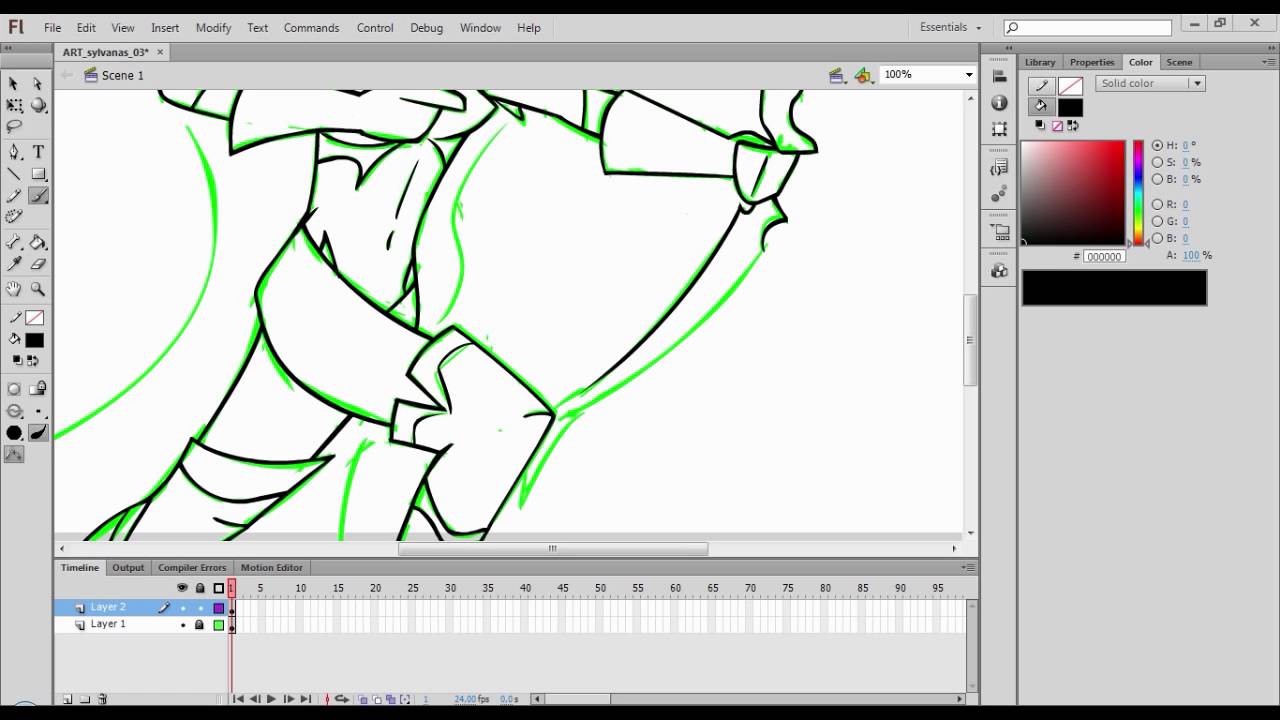The image size is (1280, 720).
Task: Select the Pencil tool
Action: point(14,196)
